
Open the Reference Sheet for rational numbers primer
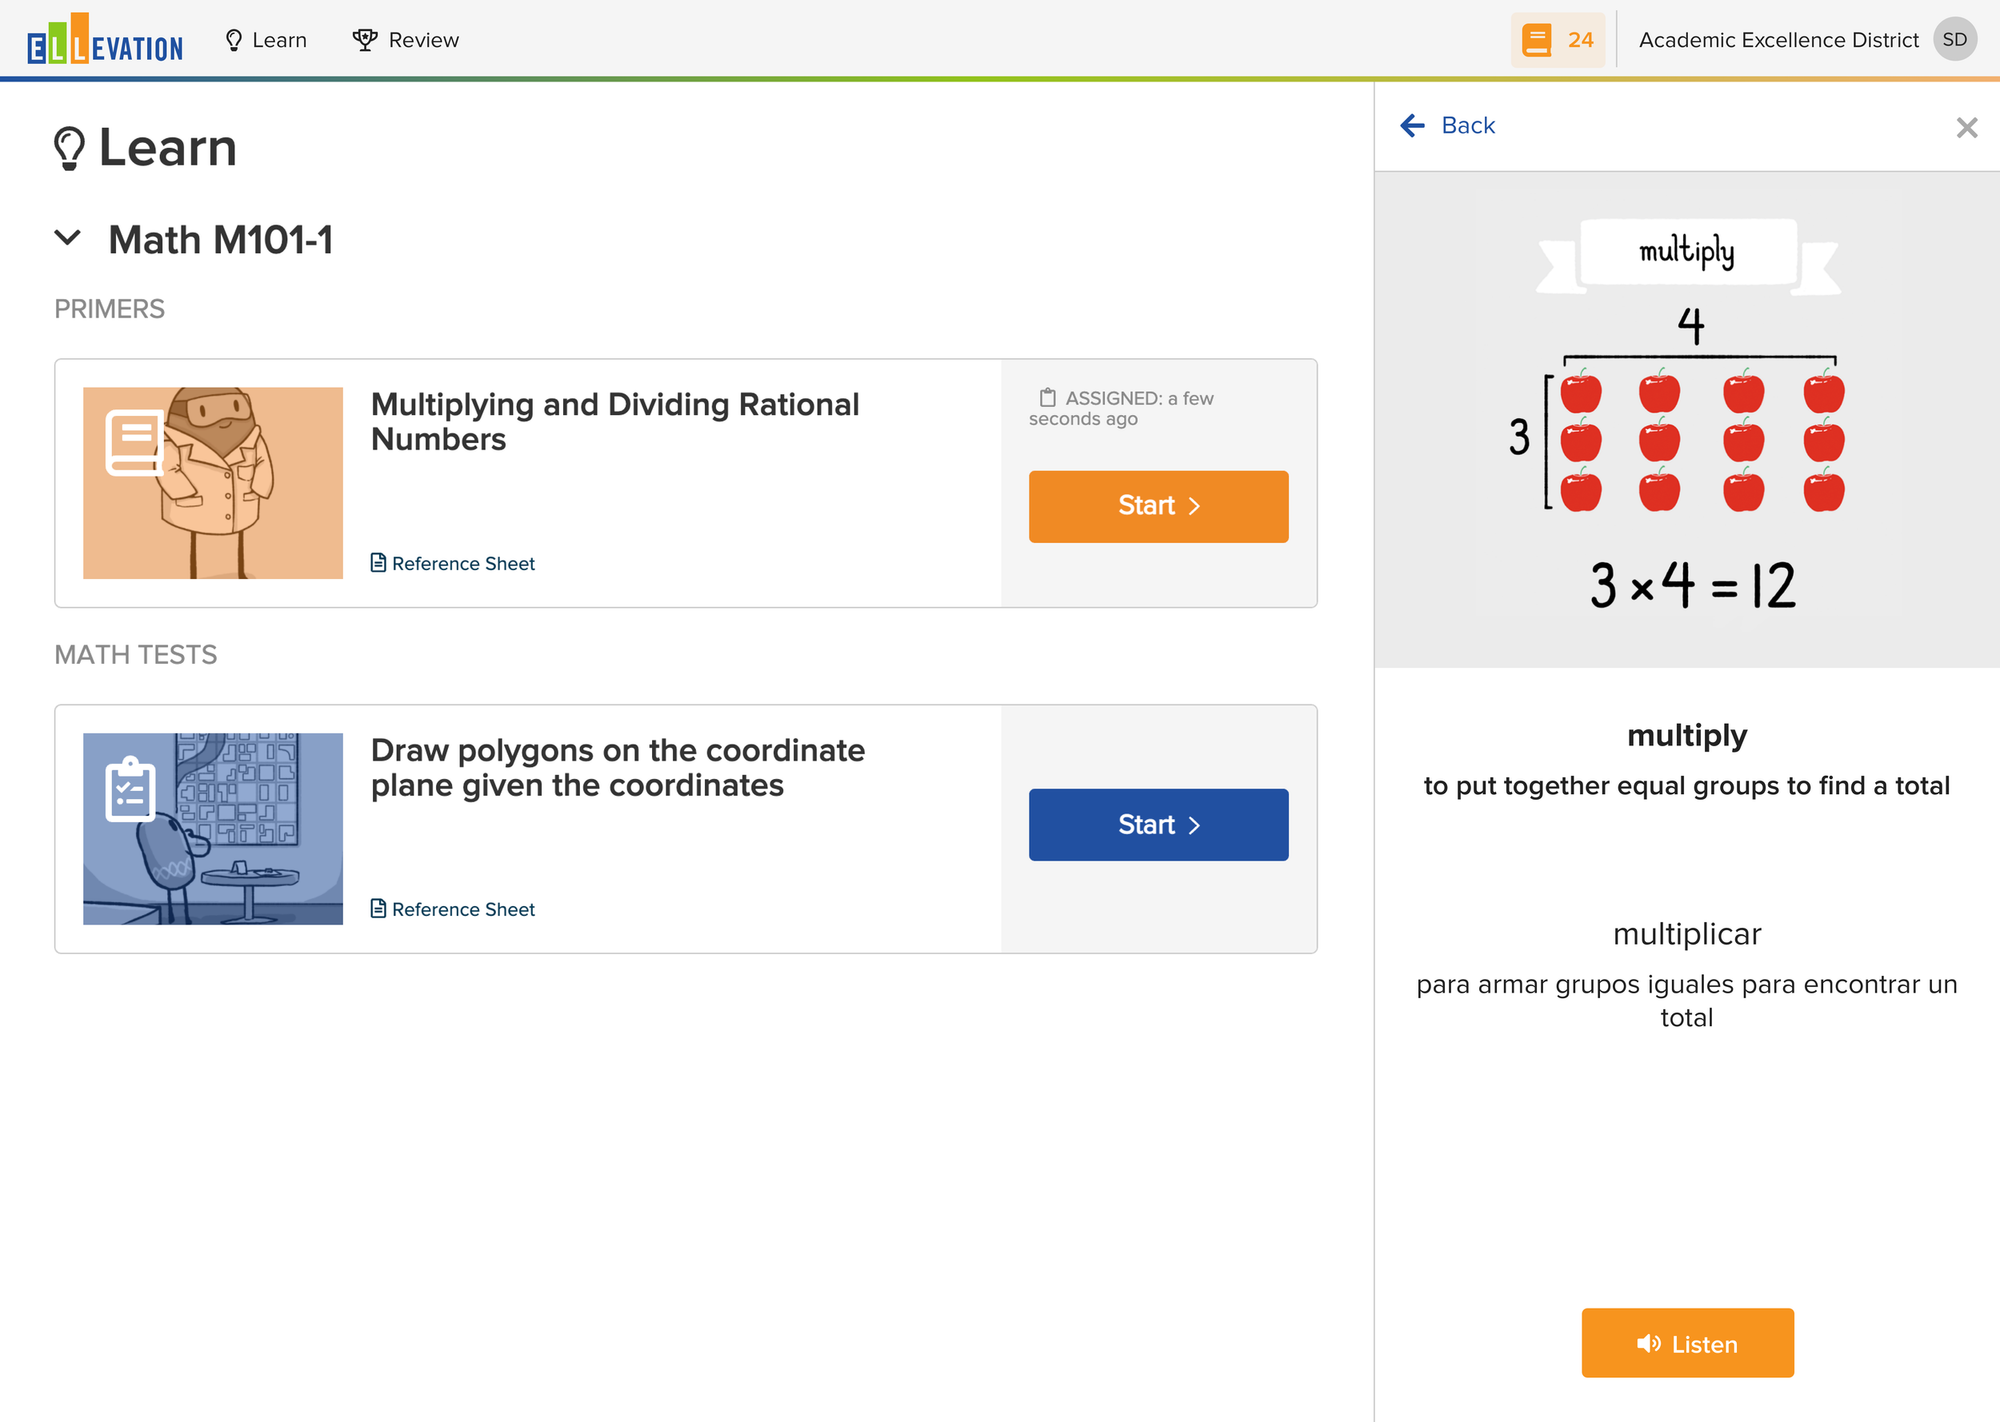[453, 563]
